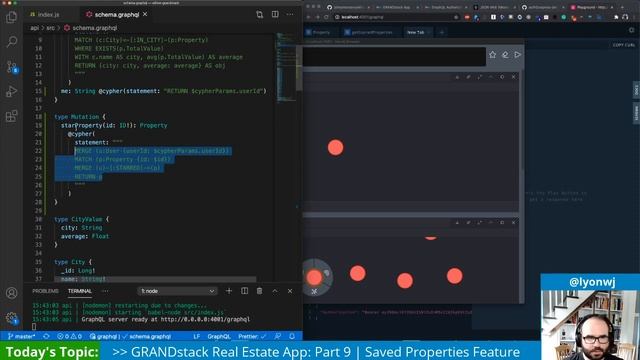Viewport: 640px width, 360px height.
Task: Rerun query in upper result frame
Action: [502, 77]
